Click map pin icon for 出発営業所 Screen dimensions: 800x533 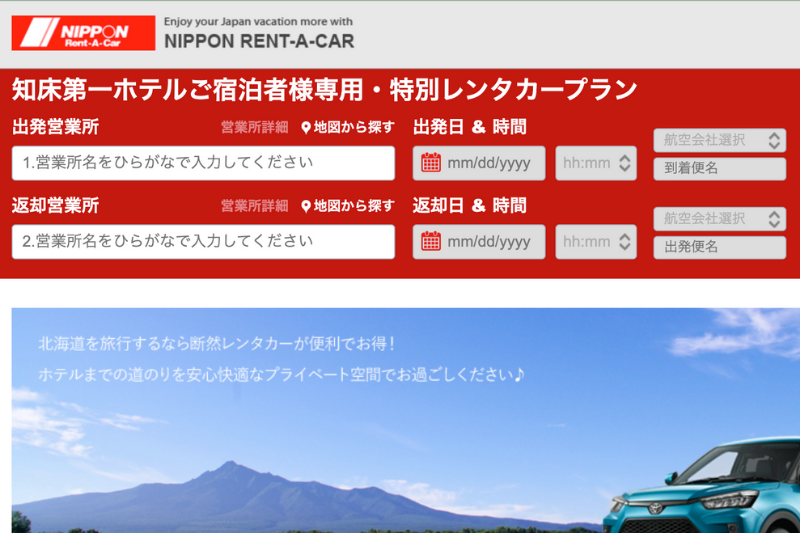click(x=306, y=127)
